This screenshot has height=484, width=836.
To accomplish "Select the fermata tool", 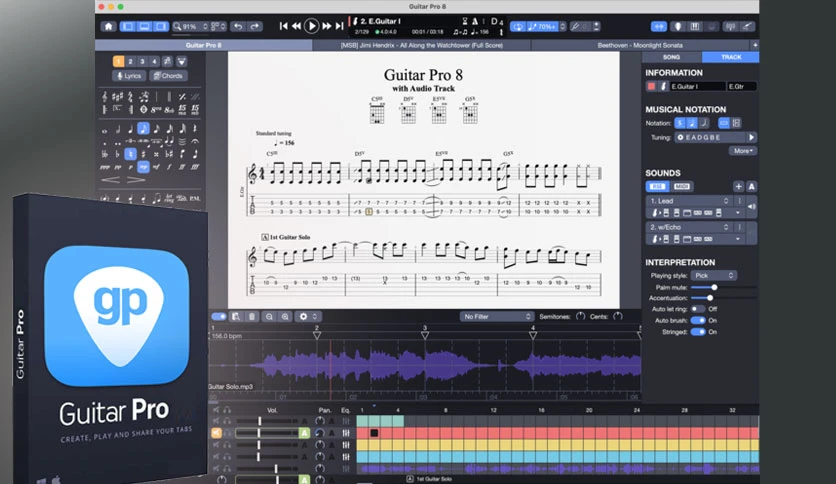I will point(195,141).
